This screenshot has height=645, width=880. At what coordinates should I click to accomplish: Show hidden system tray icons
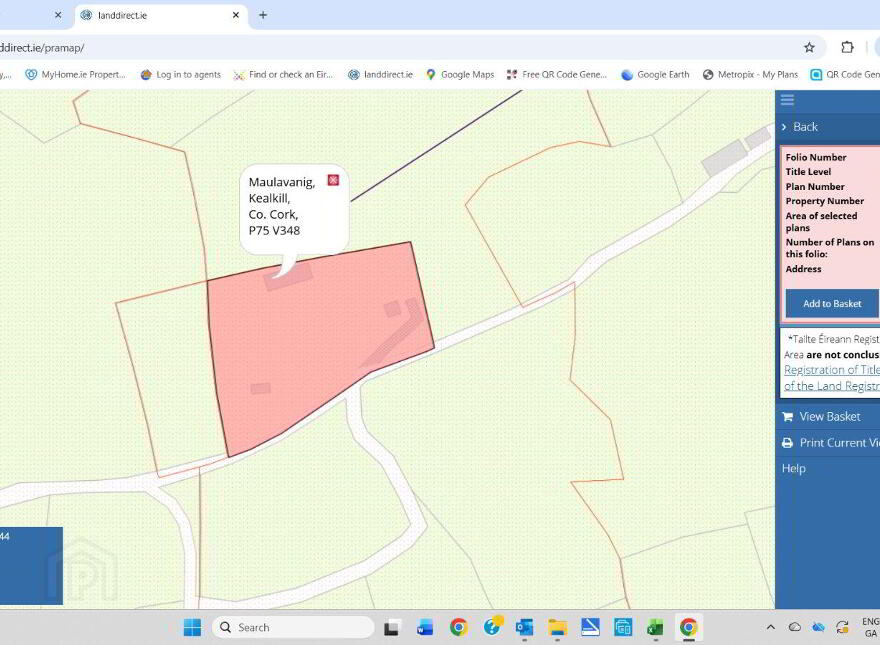(771, 627)
